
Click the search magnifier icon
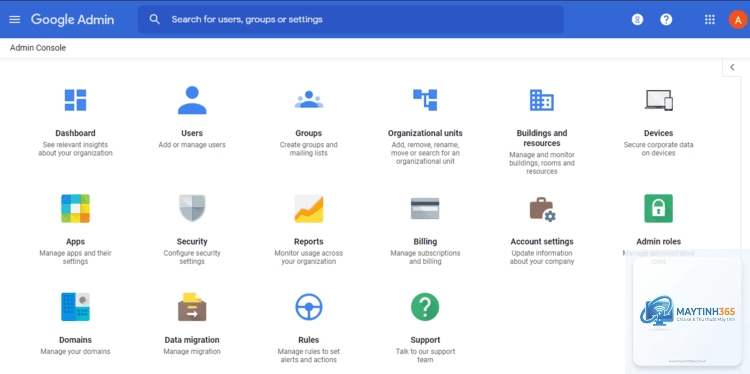click(154, 20)
